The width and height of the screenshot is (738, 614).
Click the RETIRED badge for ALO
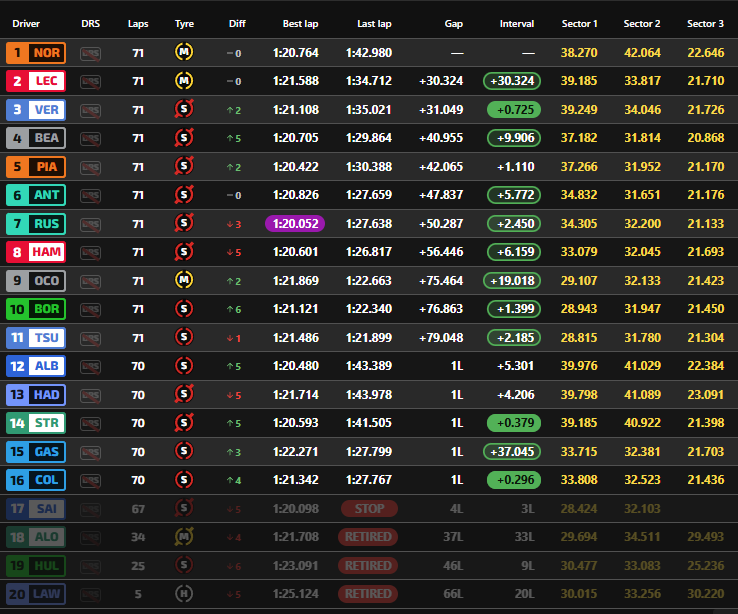(368, 537)
